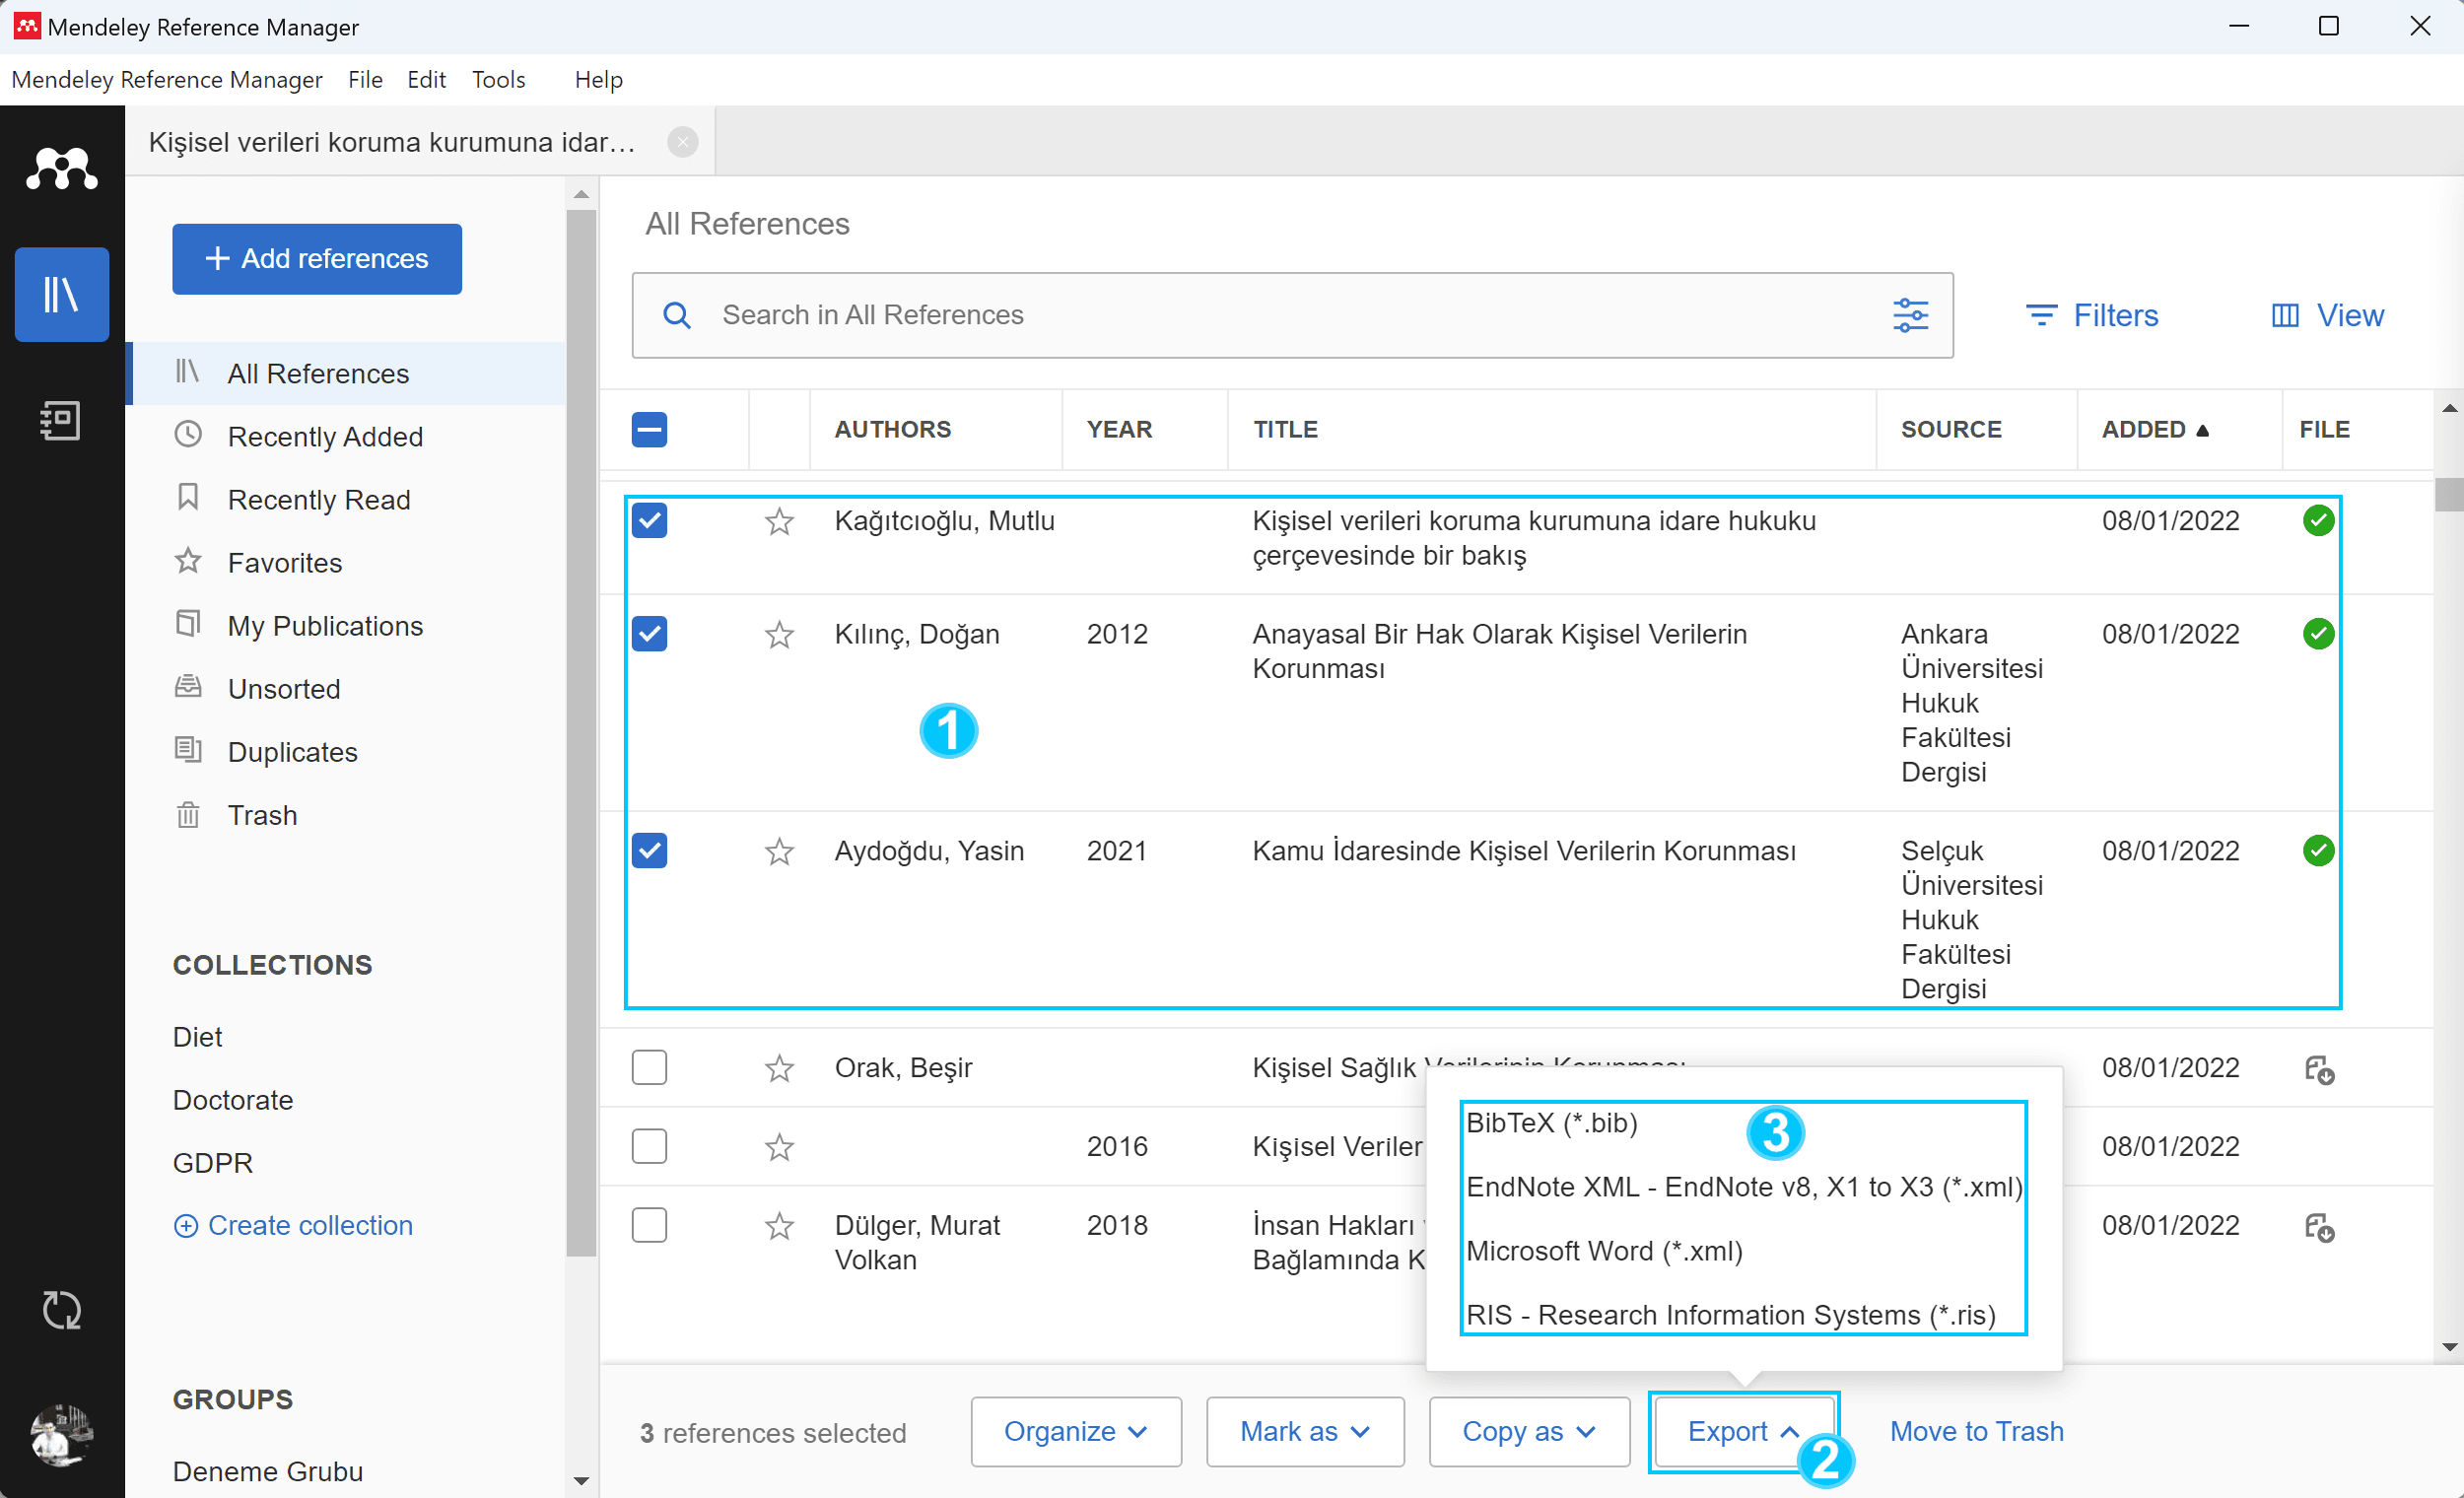Choose BibTeX (*.bib) export format
The width and height of the screenshot is (2464, 1498).
pos(1551,1124)
